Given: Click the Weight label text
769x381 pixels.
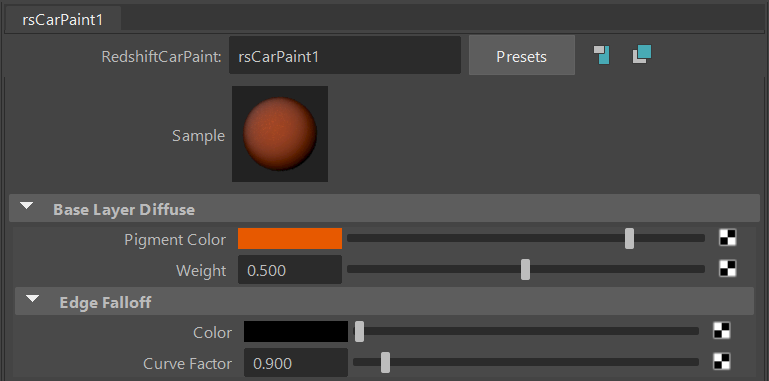Looking at the screenshot, I should 201,271.
